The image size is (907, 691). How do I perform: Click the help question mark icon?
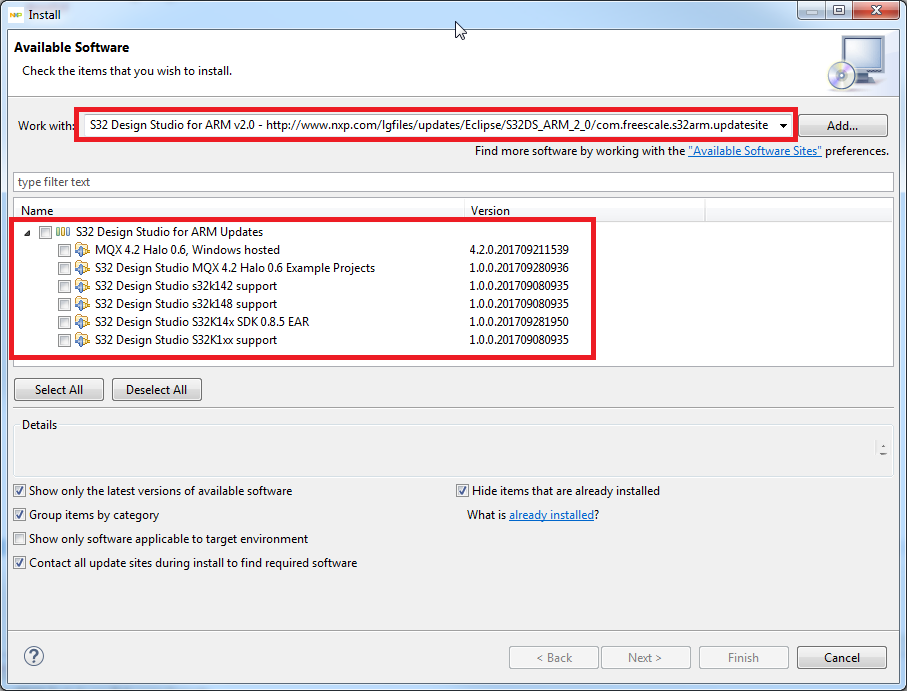coord(34,656)
